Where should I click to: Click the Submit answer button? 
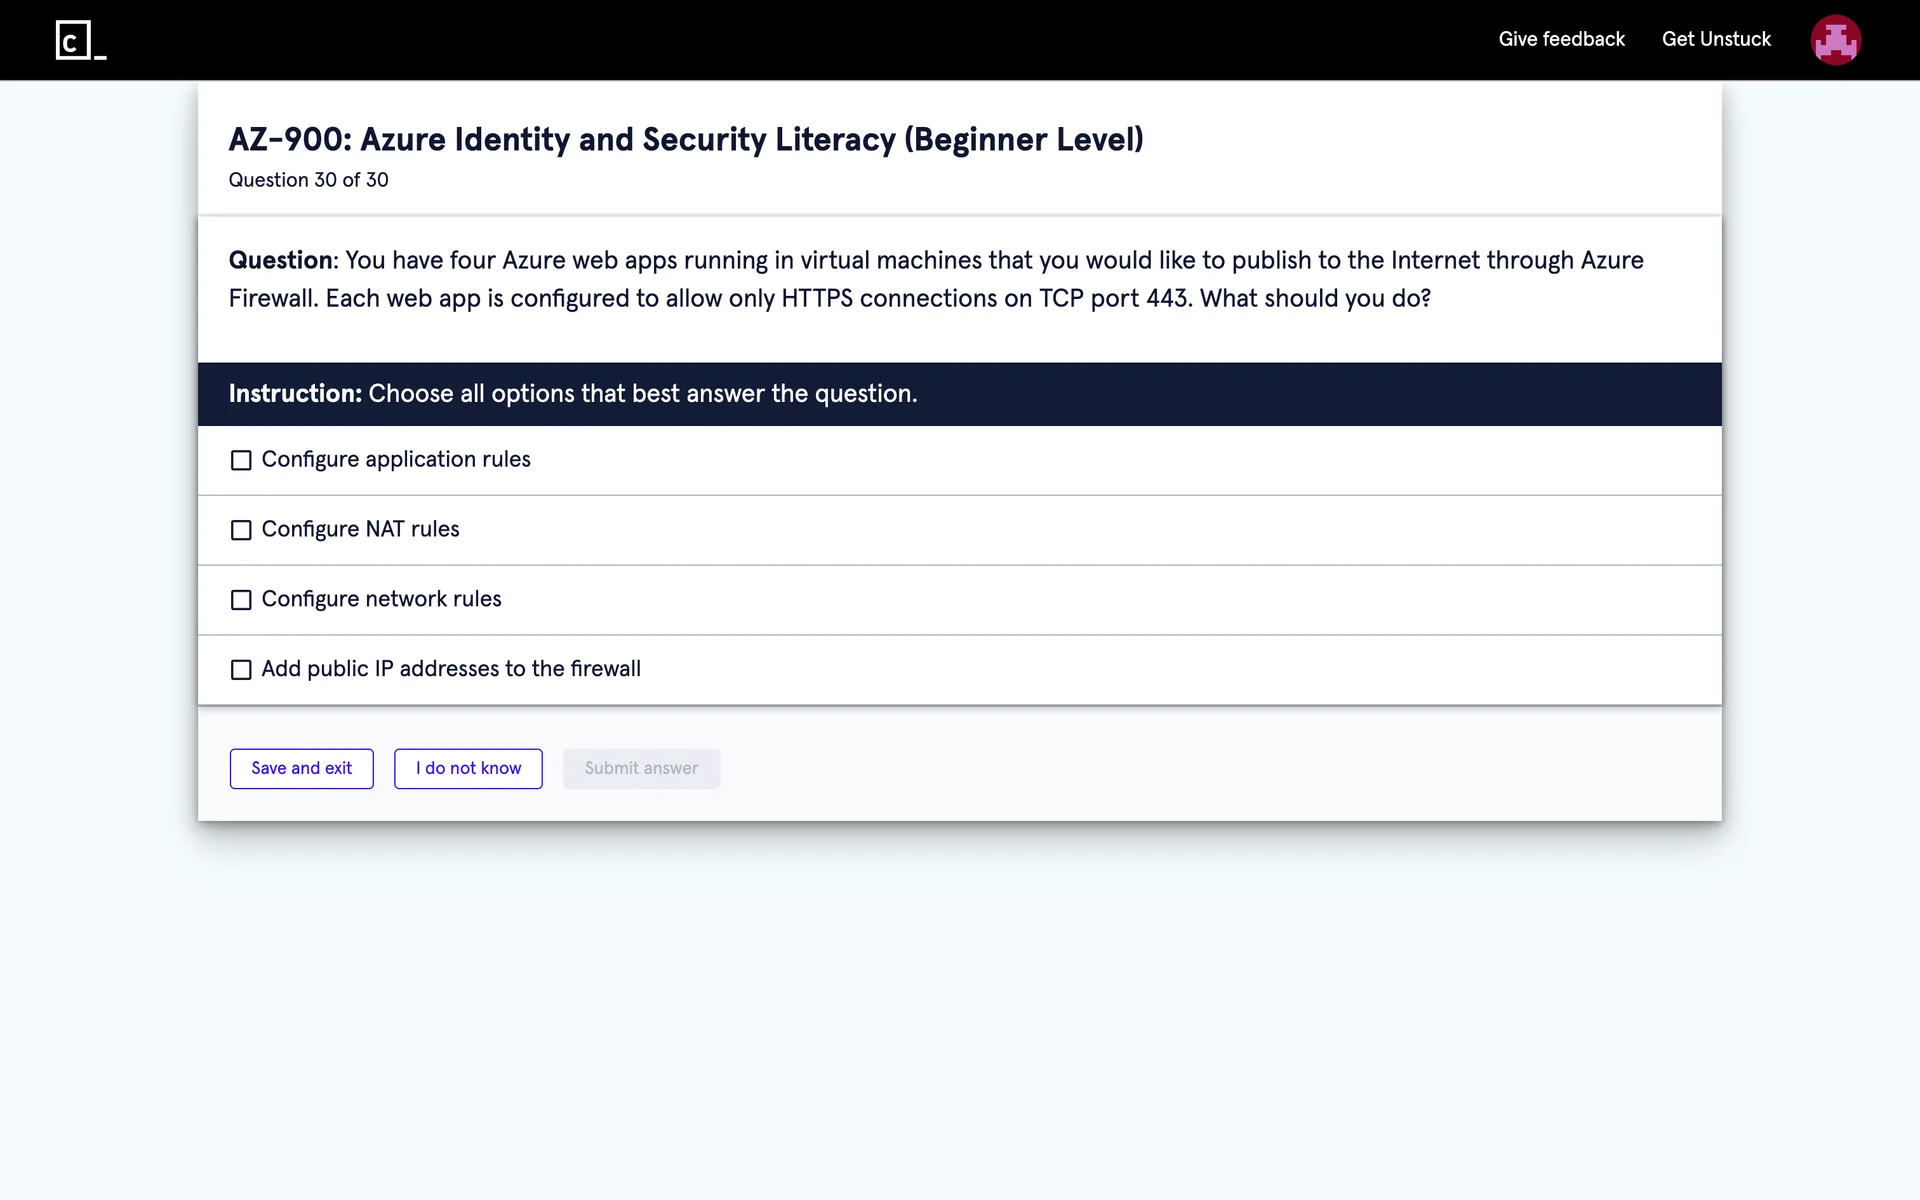click(x=641, y=768)
